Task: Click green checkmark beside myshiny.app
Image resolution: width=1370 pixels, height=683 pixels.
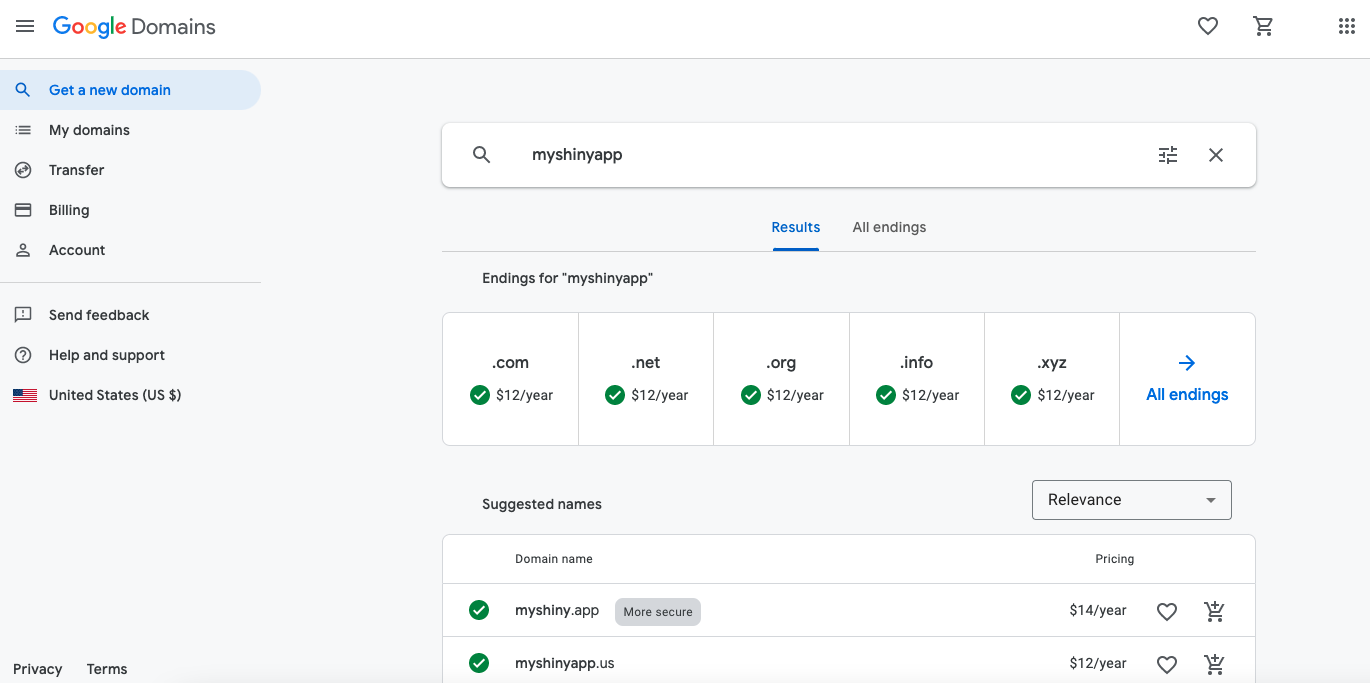Action: [479, 610]
